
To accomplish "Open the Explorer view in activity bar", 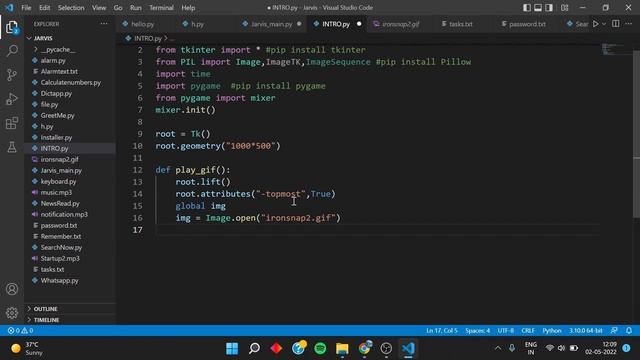I will click(x=12, y=27).
